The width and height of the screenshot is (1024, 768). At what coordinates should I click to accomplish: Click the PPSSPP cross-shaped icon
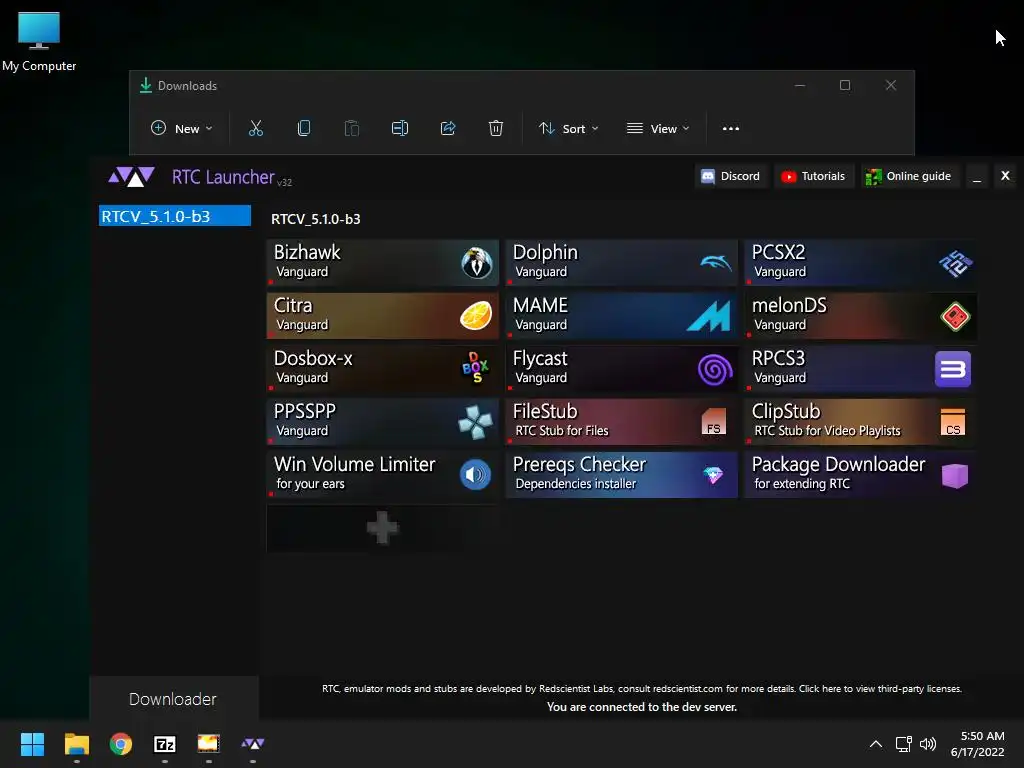[475, 422]
